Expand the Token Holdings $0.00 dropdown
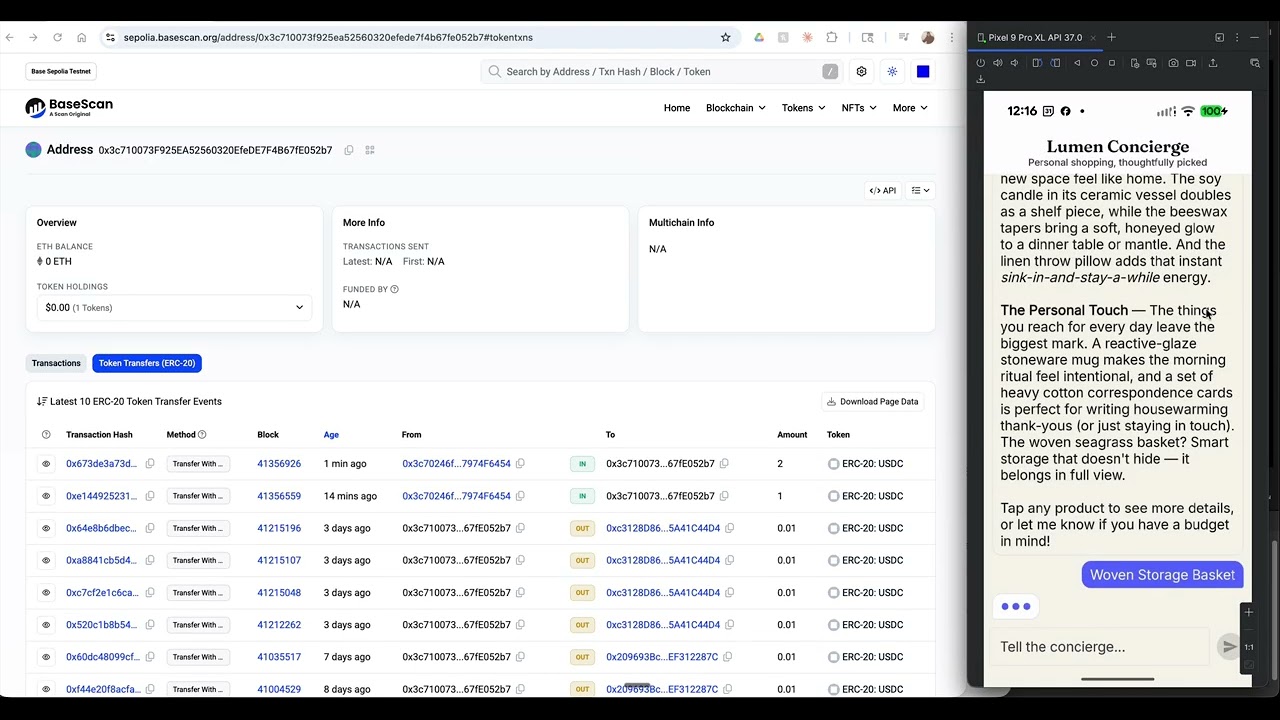Screen dimensions: 1280x720 click(174, 308)
